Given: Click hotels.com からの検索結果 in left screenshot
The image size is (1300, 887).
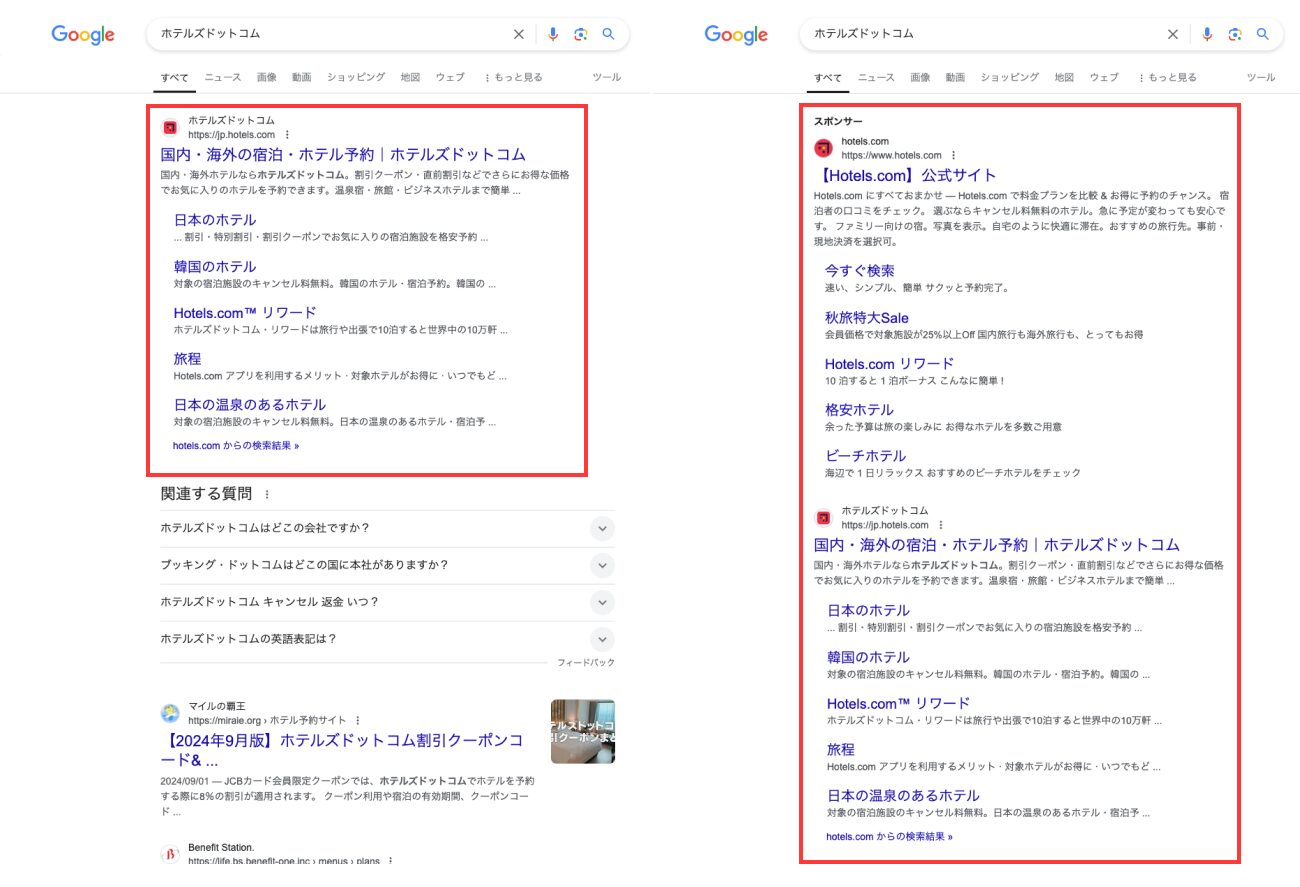Looking at the screenshot, I should click(236, 446).
